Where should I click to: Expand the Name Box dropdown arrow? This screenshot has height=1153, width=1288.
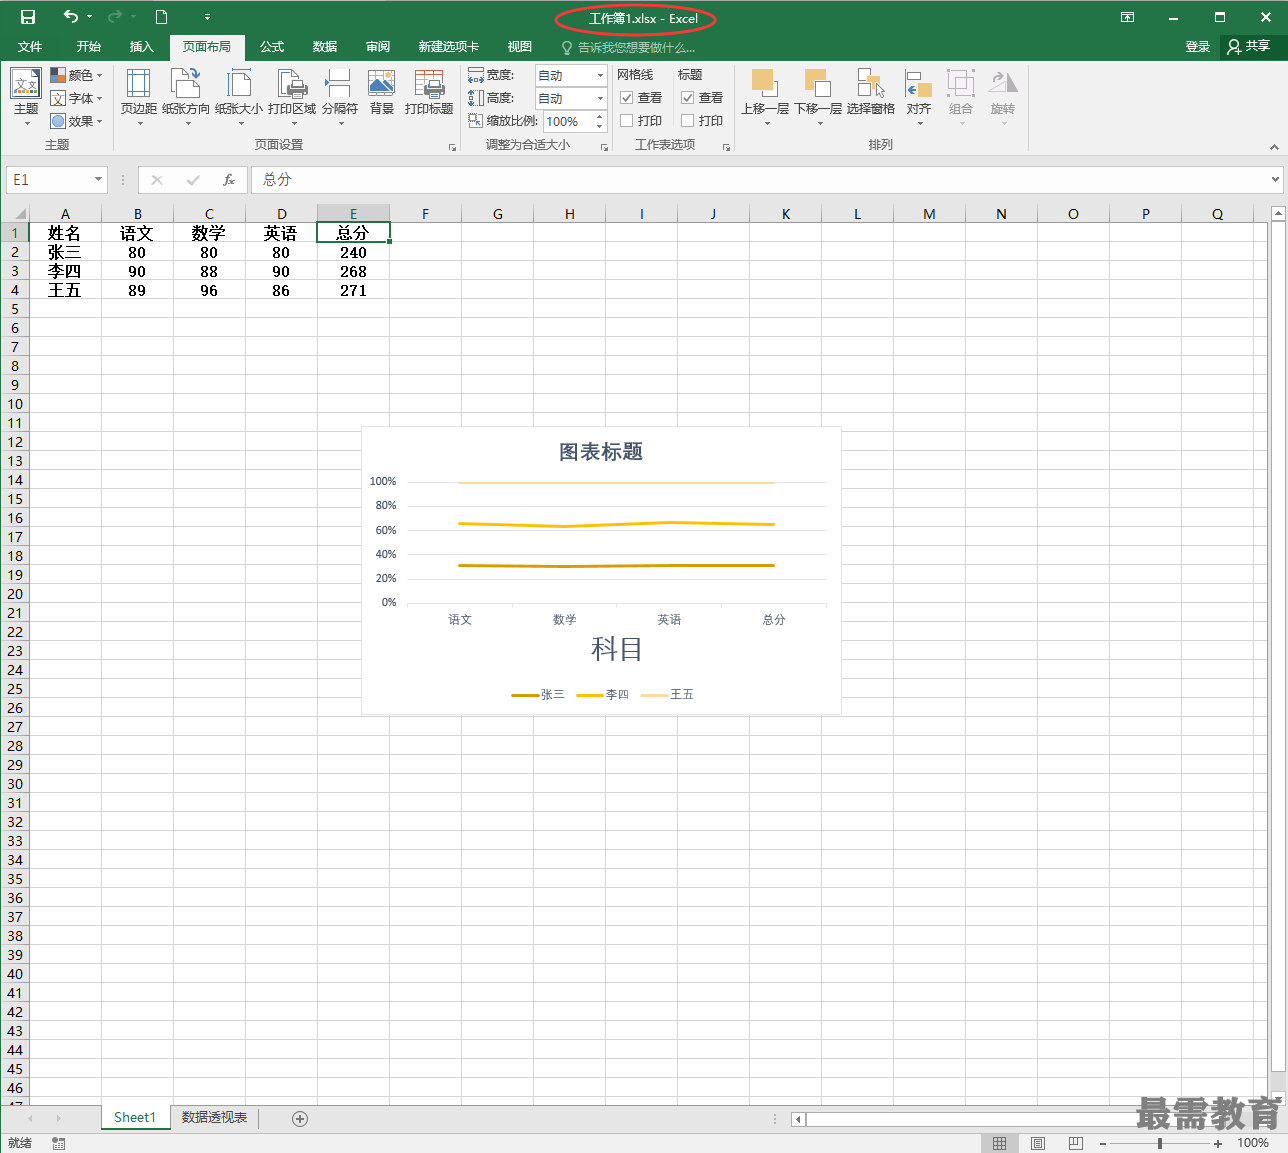coord(98,180)
